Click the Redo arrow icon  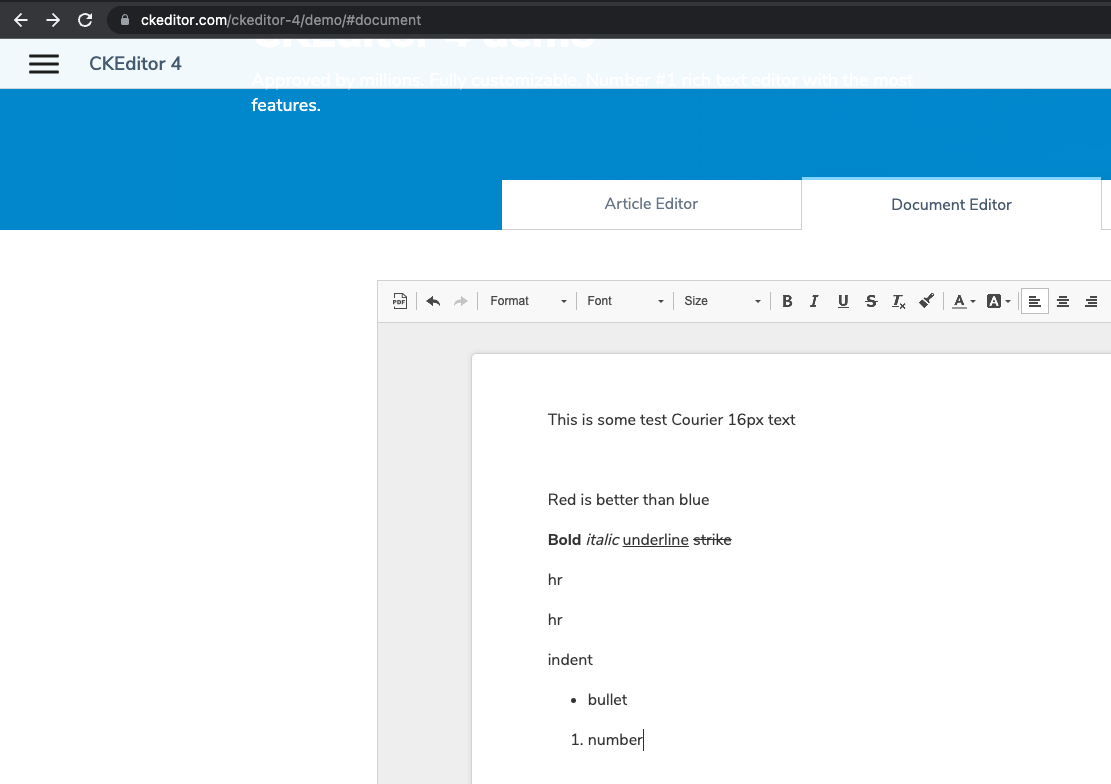(461, 301)
